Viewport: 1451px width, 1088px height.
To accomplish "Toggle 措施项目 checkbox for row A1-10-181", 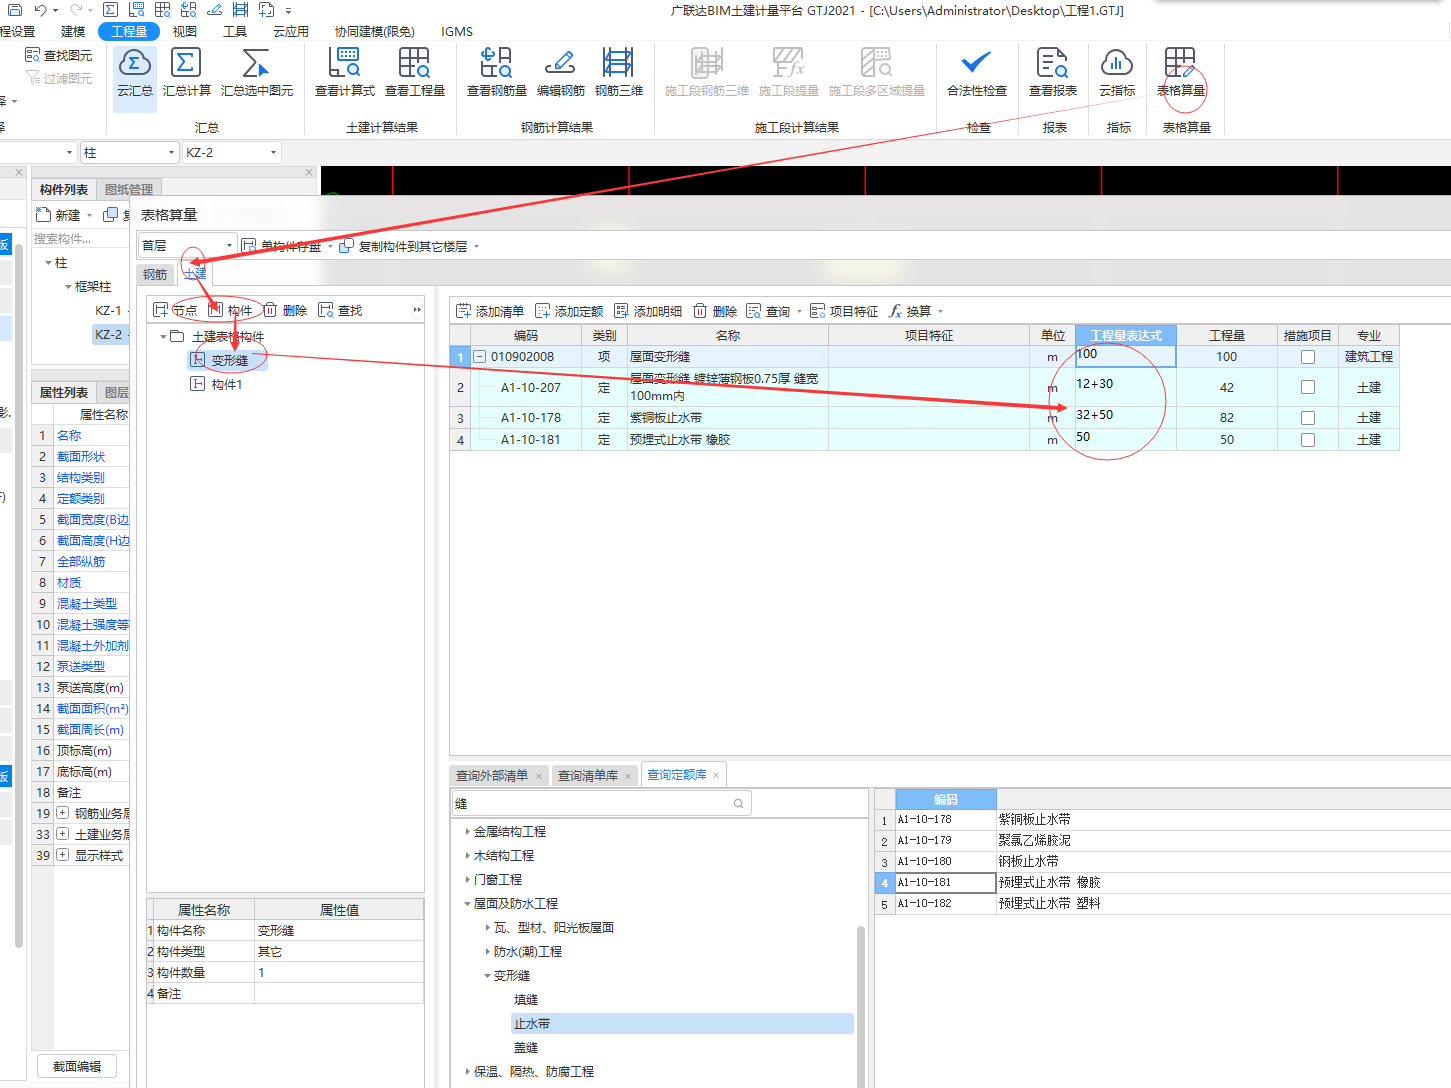I will (x=1307, y=440).
